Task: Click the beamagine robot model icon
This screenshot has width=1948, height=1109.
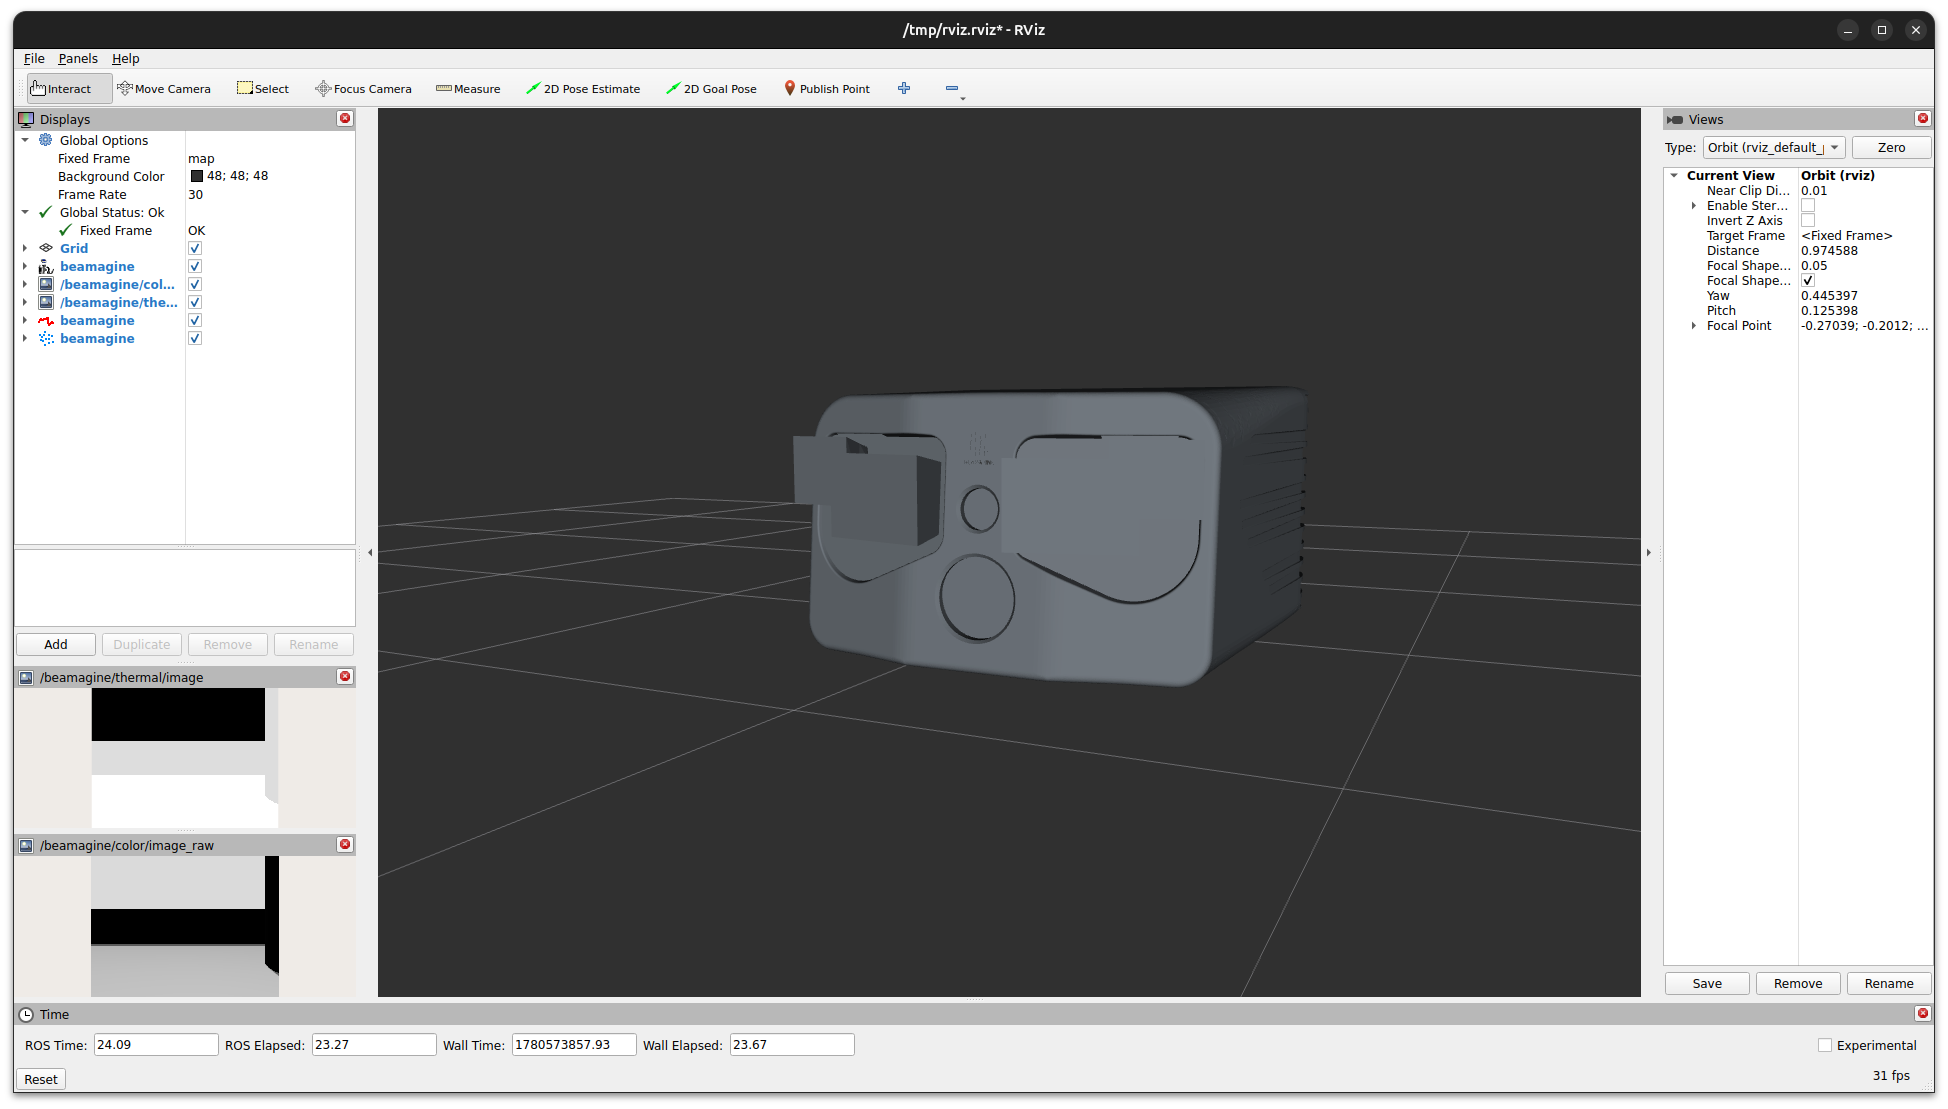Action: (46, 266)
